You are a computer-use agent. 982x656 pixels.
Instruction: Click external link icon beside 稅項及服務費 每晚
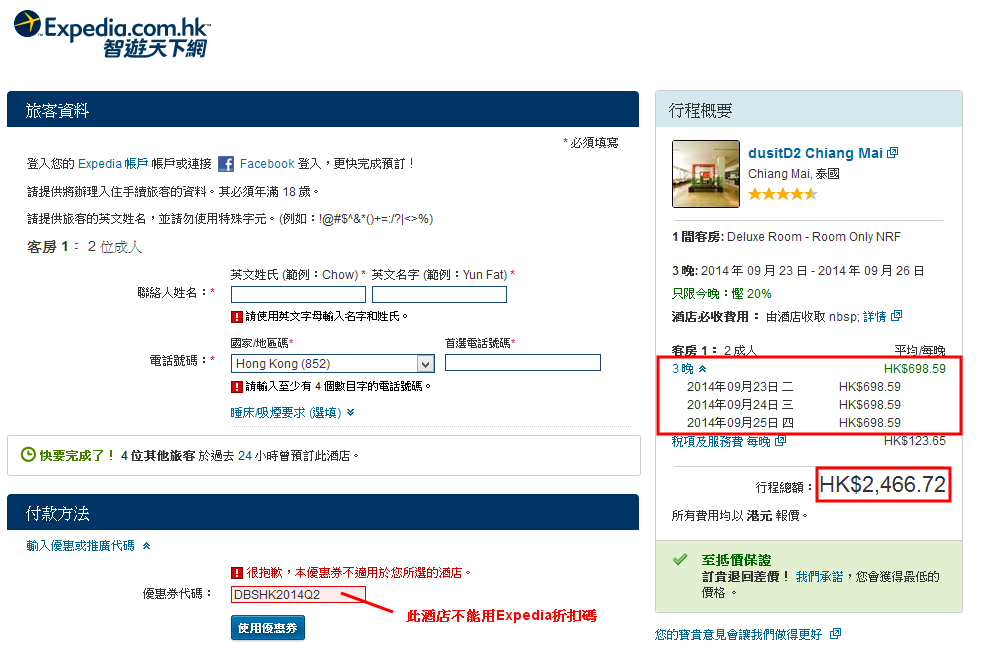click(x=780, y=441)
